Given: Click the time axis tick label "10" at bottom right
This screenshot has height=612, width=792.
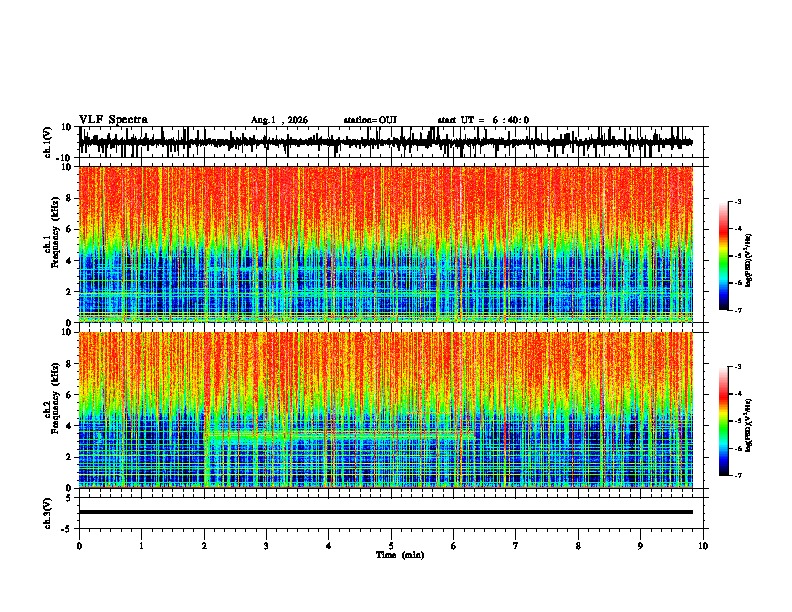Looking at the screenshot, I should tap(703, 546).
